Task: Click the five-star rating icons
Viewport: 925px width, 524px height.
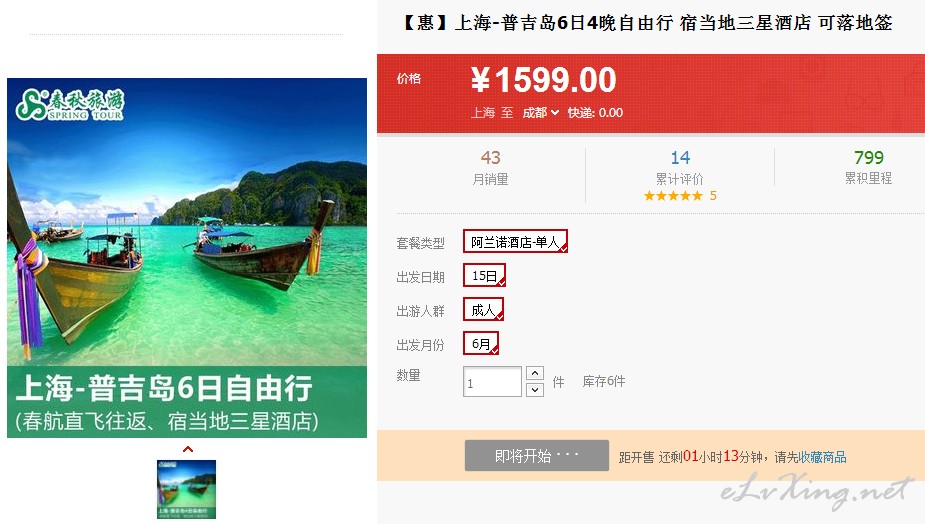Action: pos(673,196)
